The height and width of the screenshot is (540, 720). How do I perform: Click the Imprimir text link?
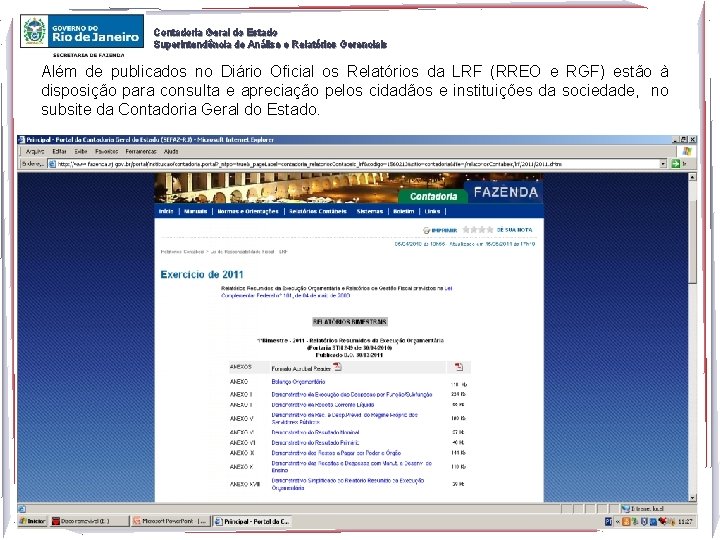444,230
